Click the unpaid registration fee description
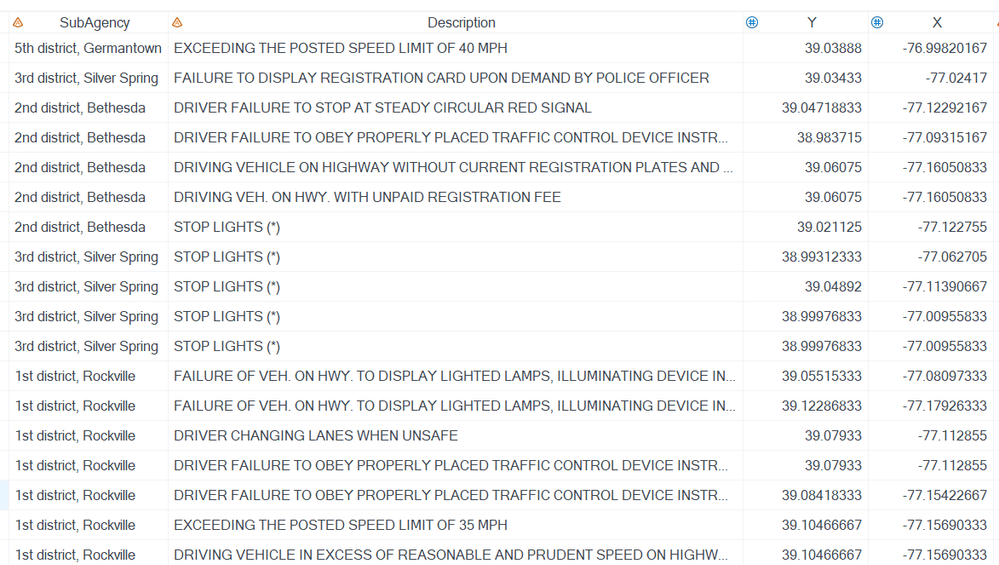This screenshot has width=999, height=565. [x=367, y=197]
